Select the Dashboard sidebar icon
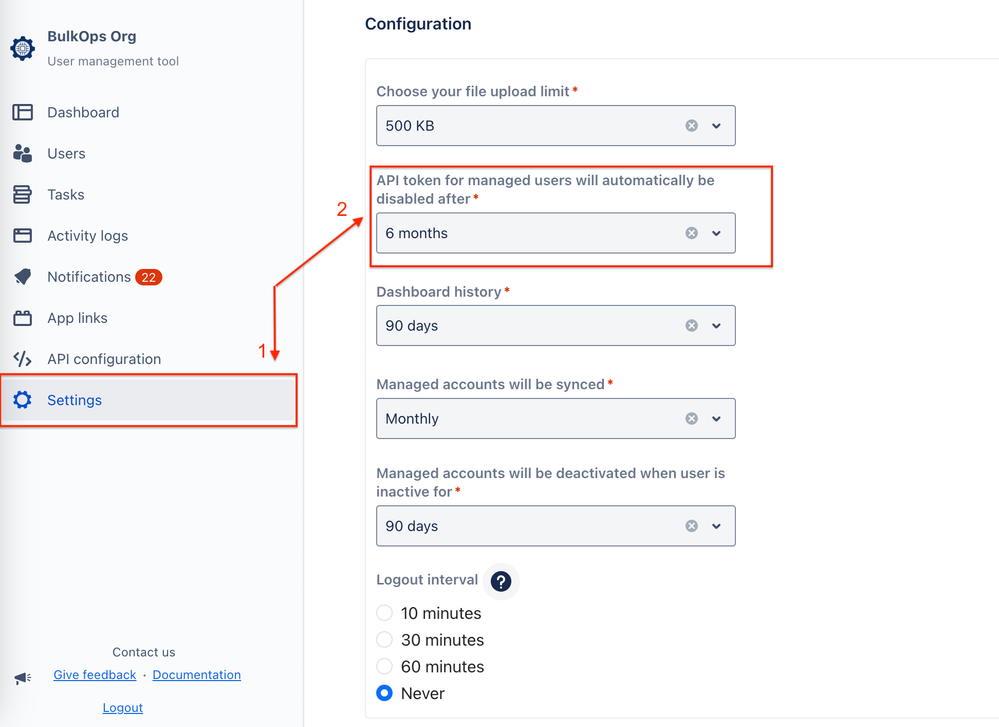 (x=22, y=112)
